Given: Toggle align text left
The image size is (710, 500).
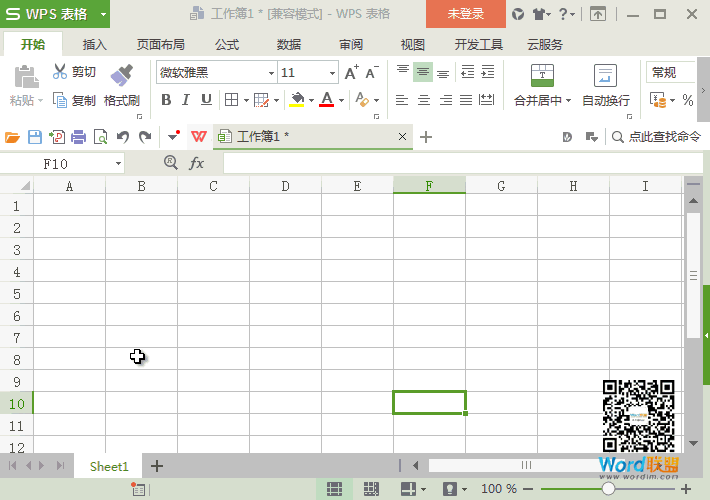Looking at the screenshot, I should pos(402,100).
